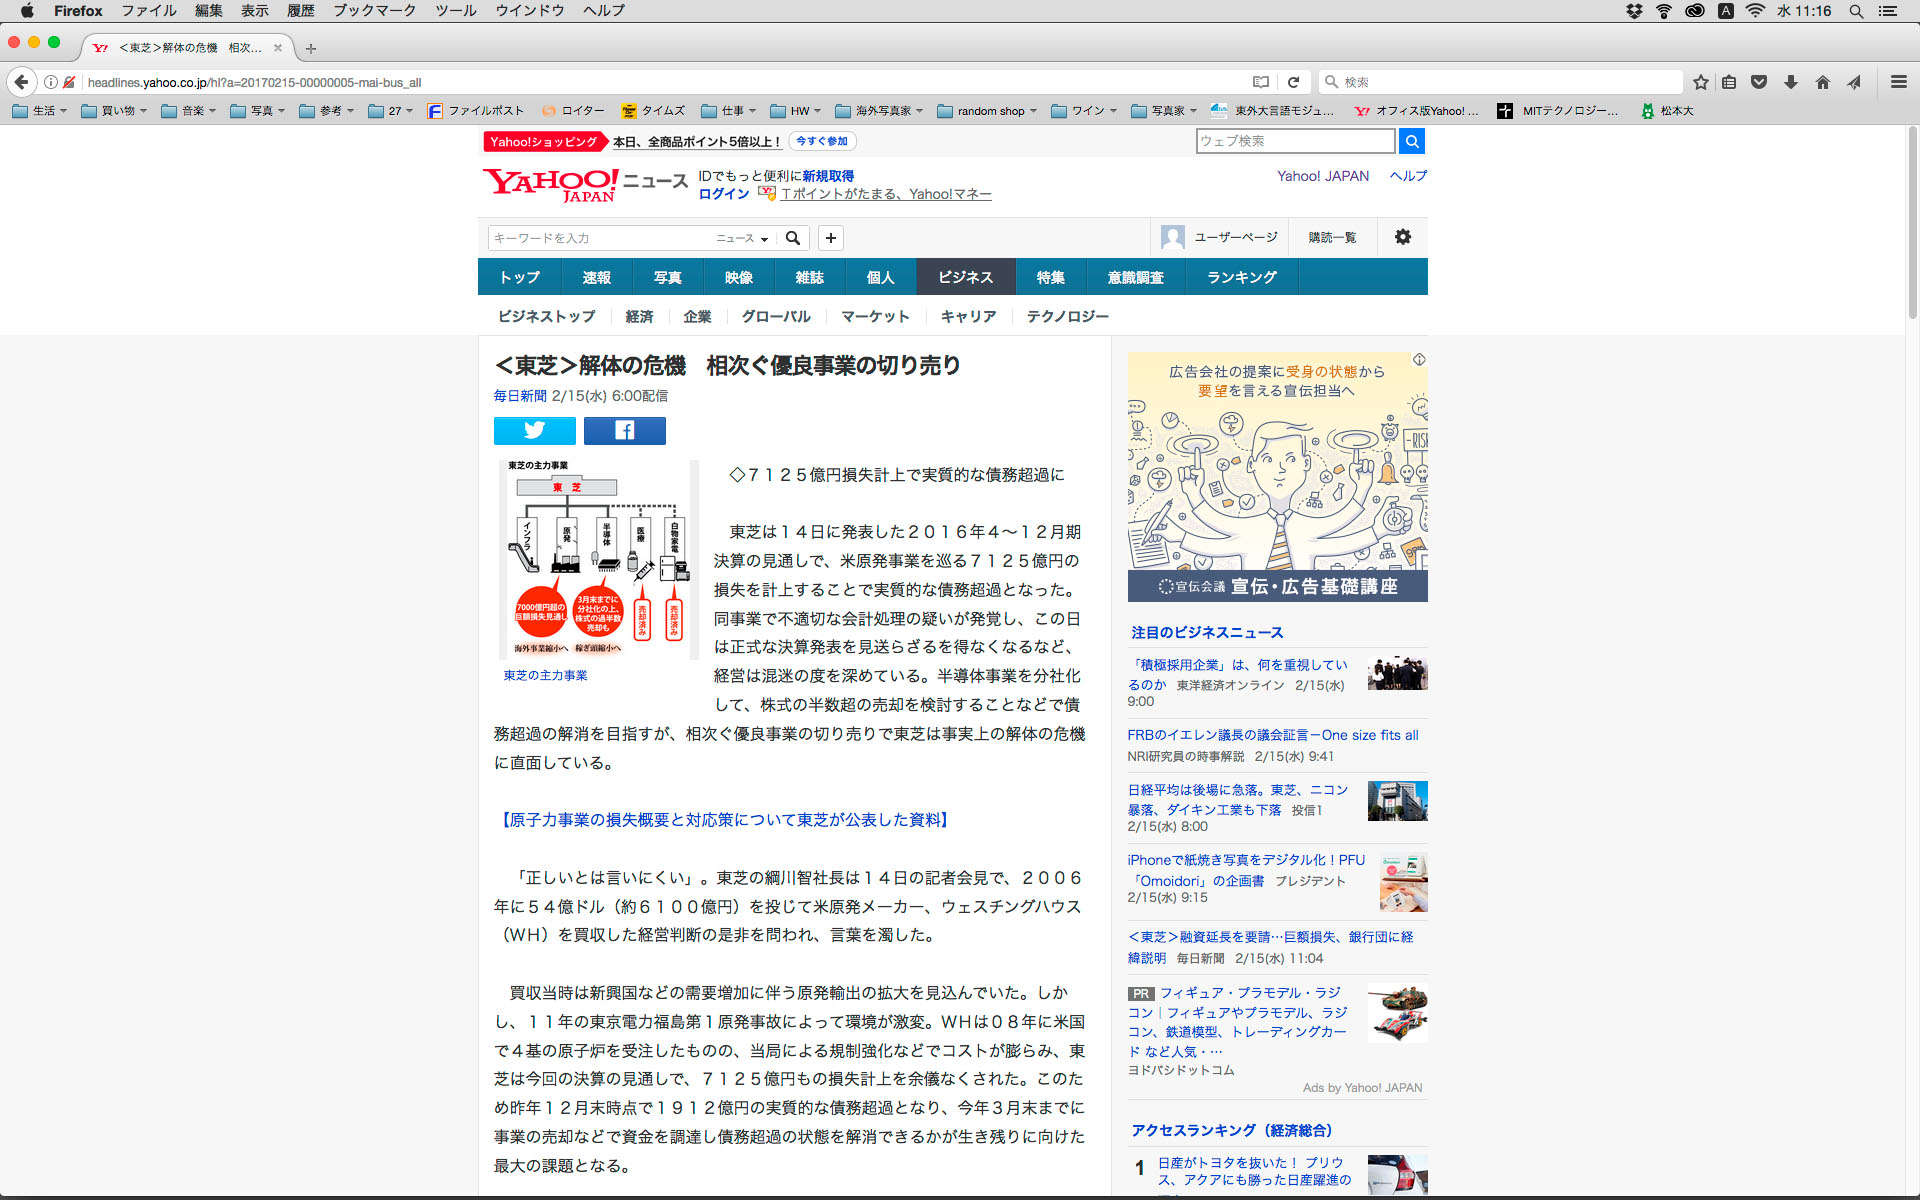Toggle reader view icon in address bar
This screenshot has height=1200, width=1920.
click(x=1261, y=82)
